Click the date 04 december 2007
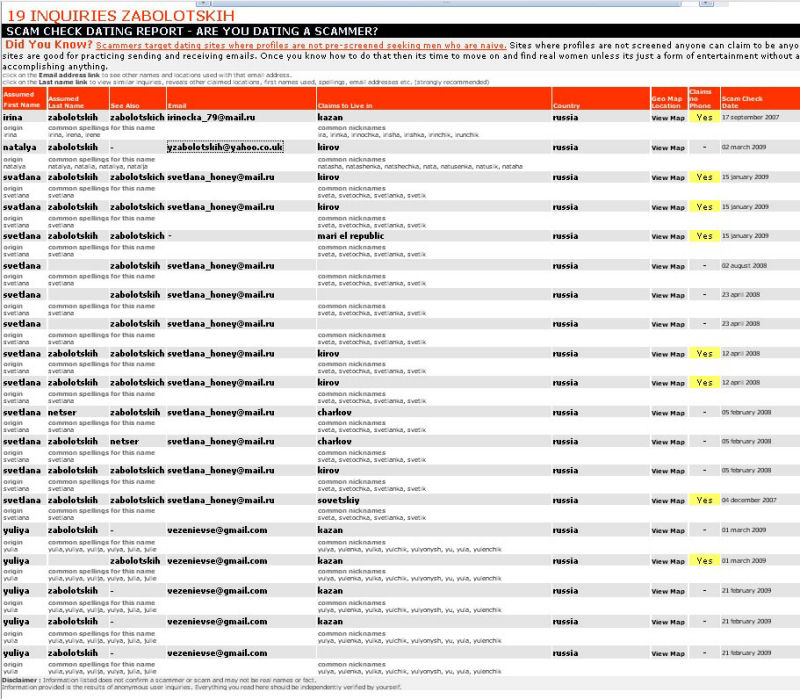 point(748,500)
